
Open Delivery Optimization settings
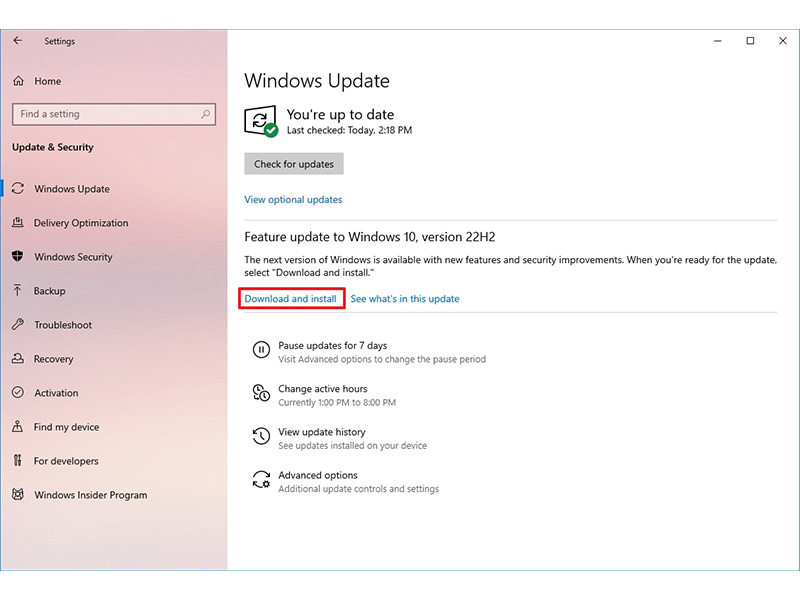point(81,223)
